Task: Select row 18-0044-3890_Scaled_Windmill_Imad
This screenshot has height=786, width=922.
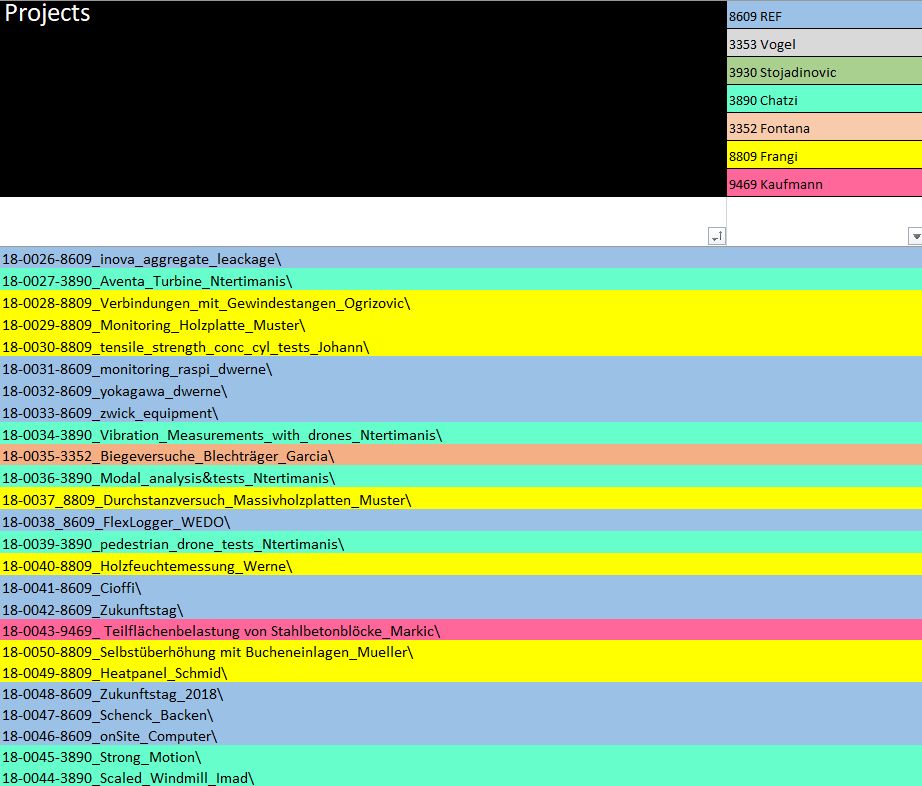Action: pyautogui.click(x=461, y=777)
